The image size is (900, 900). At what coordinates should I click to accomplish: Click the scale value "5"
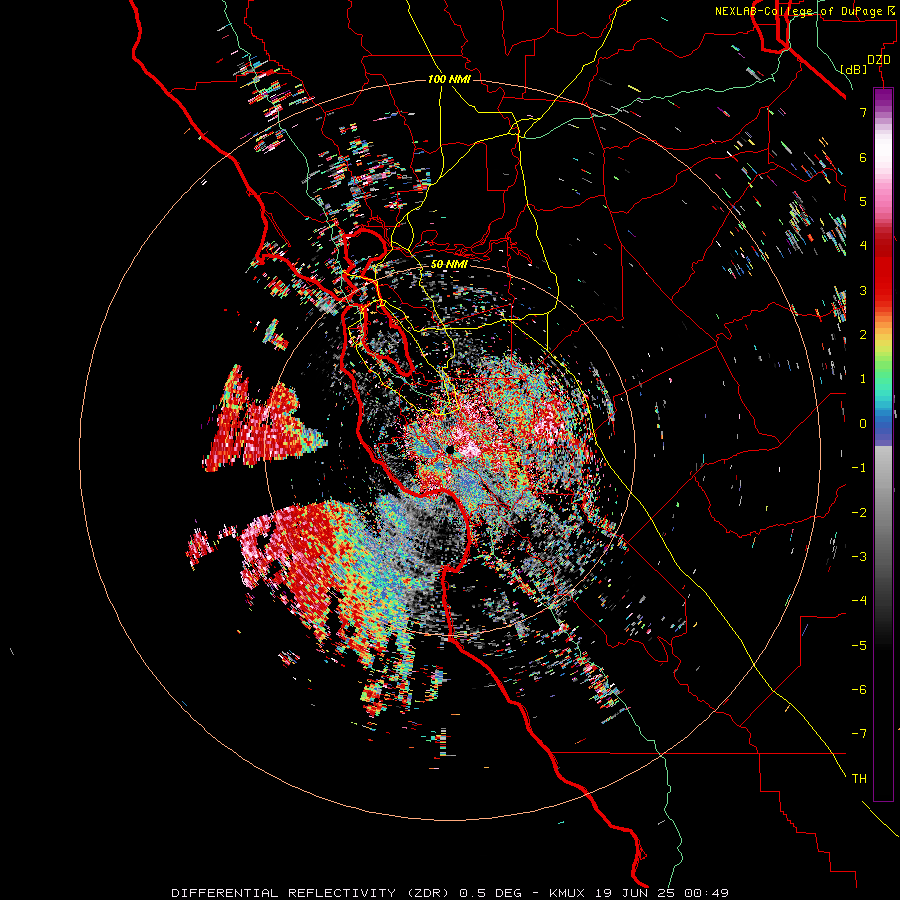click(x=863, y=201)
